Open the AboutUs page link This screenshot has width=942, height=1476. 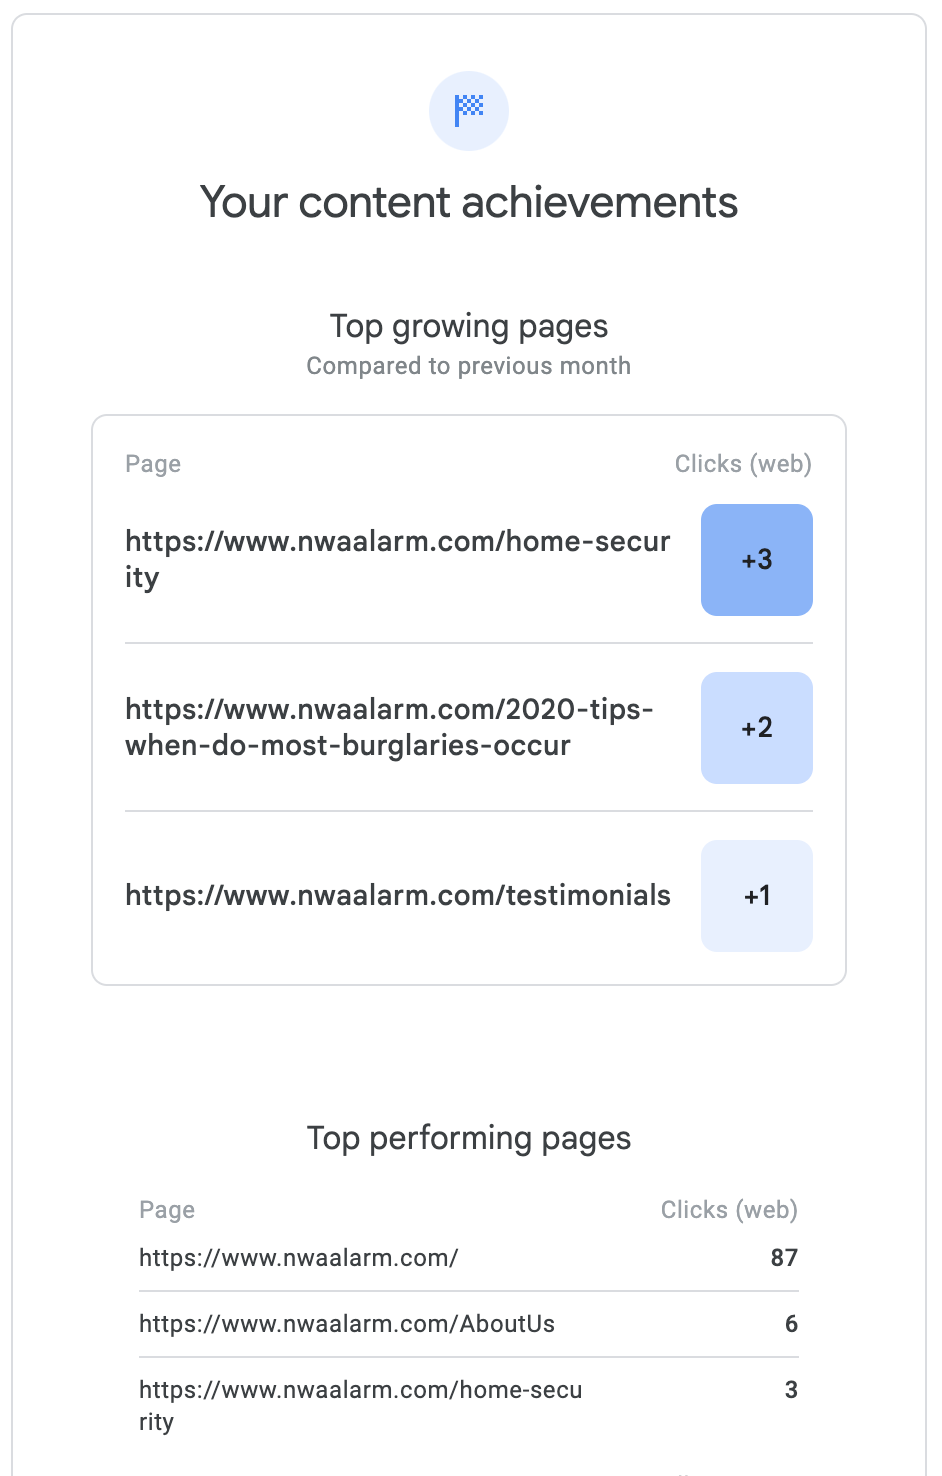pyautogui.click(x=346, y=1324)
